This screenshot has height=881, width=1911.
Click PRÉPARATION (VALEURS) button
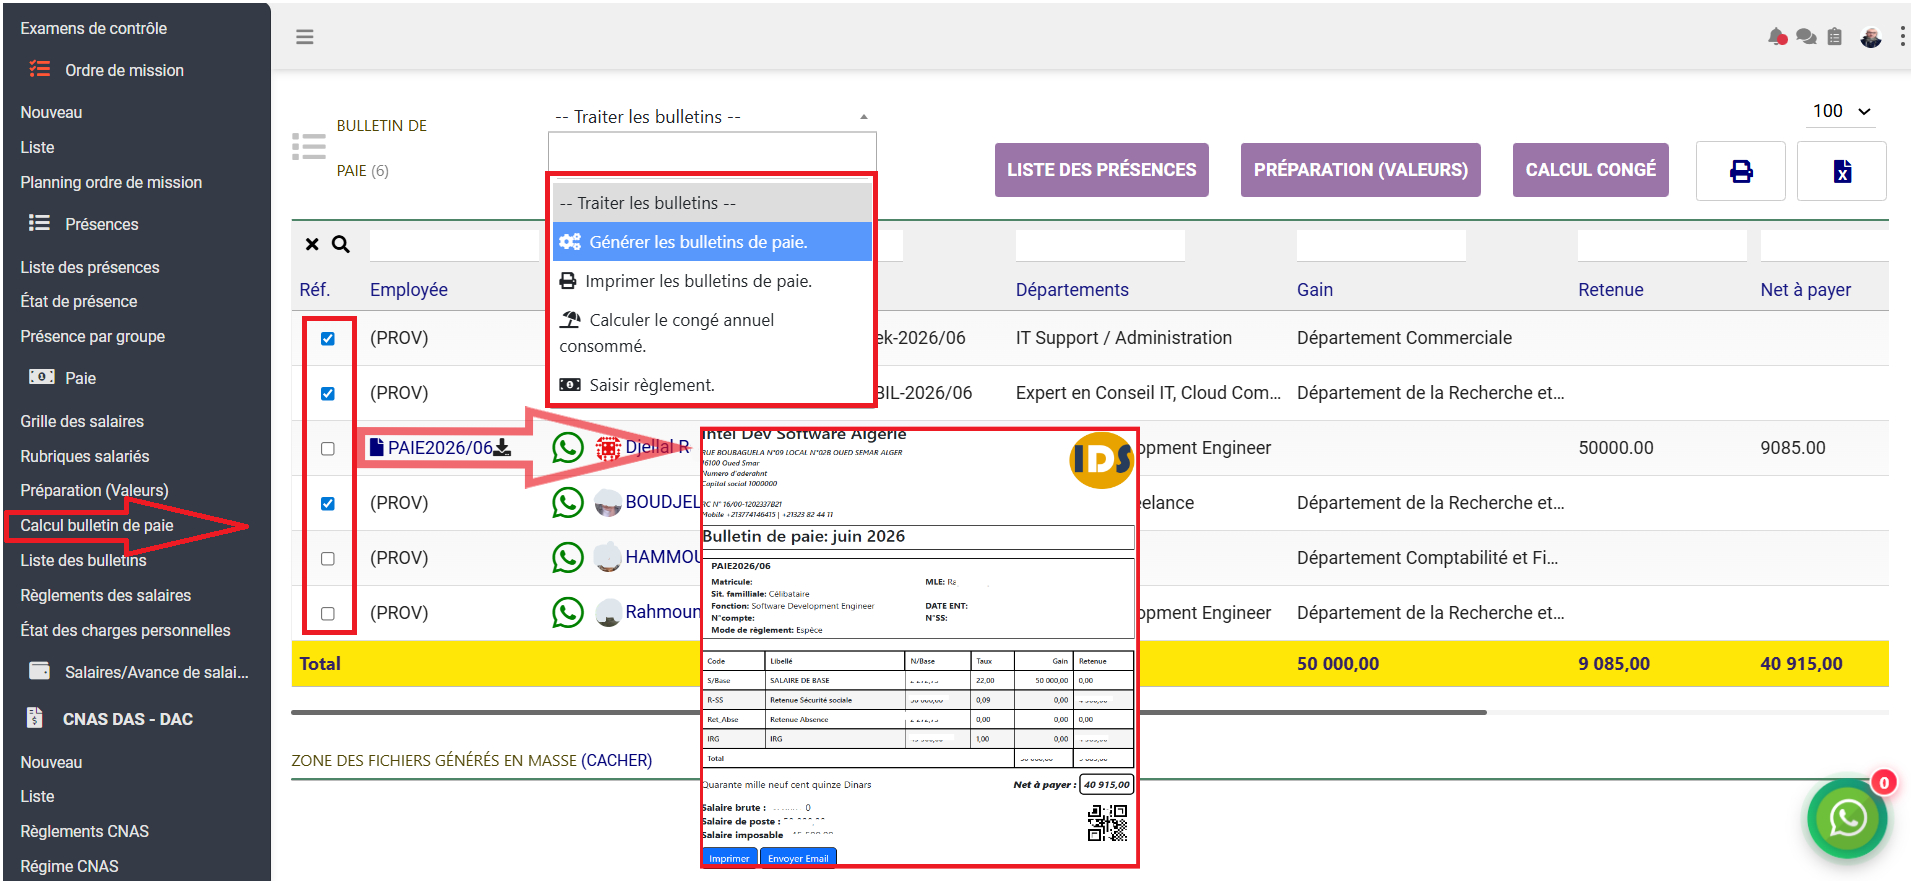[x=1360, y=170]
